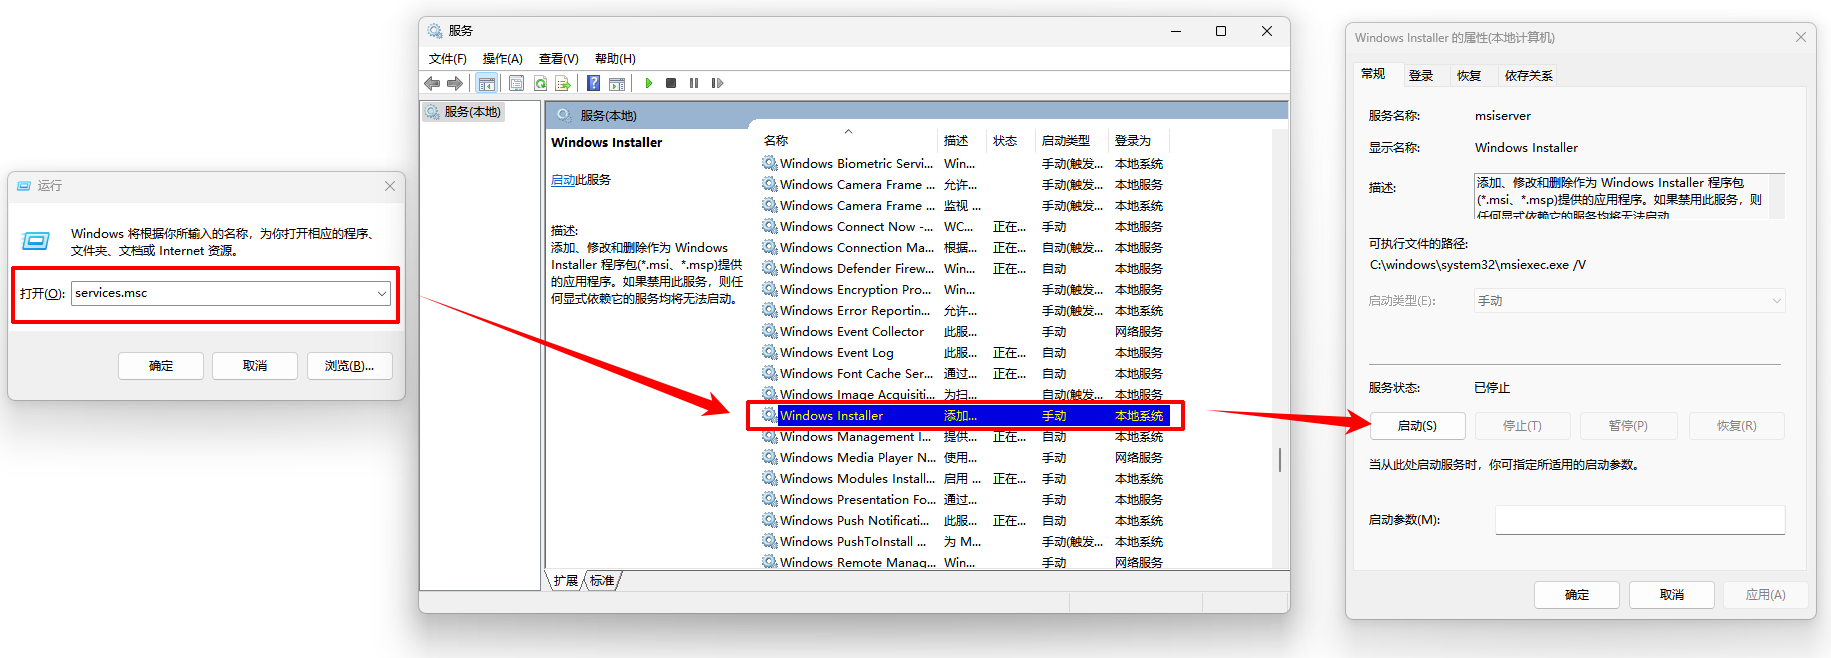Open the 操作(A) menu
Image resolution: width=1831 pixels, height=658 pixels.
tap(503, 59)
